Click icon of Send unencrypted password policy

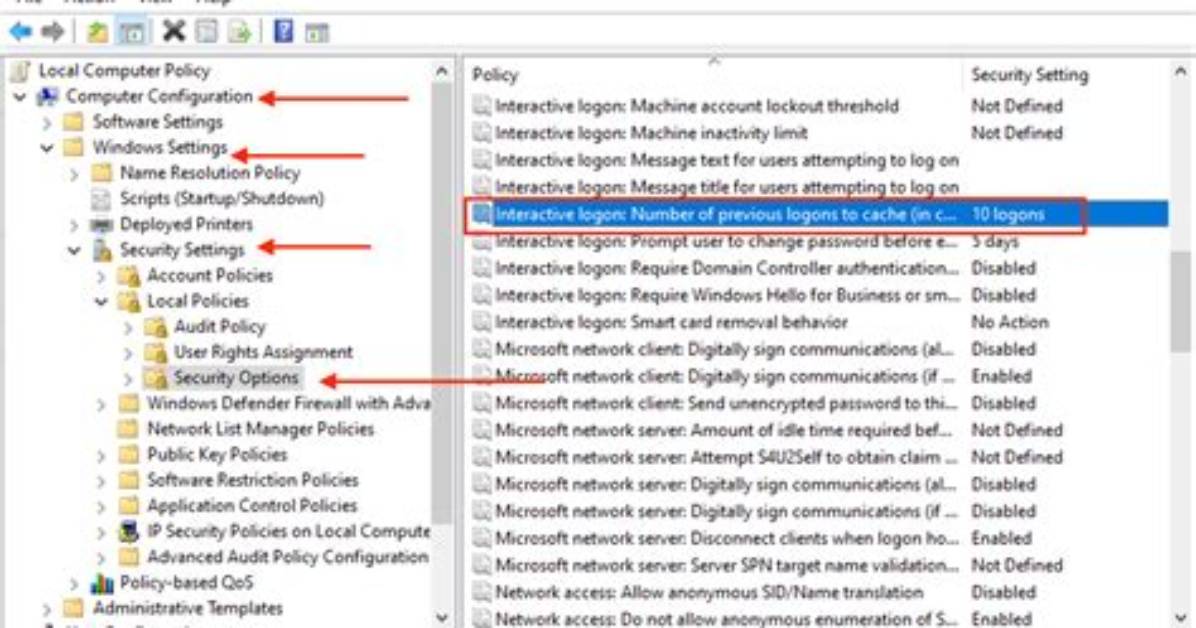tap(482, 403)
